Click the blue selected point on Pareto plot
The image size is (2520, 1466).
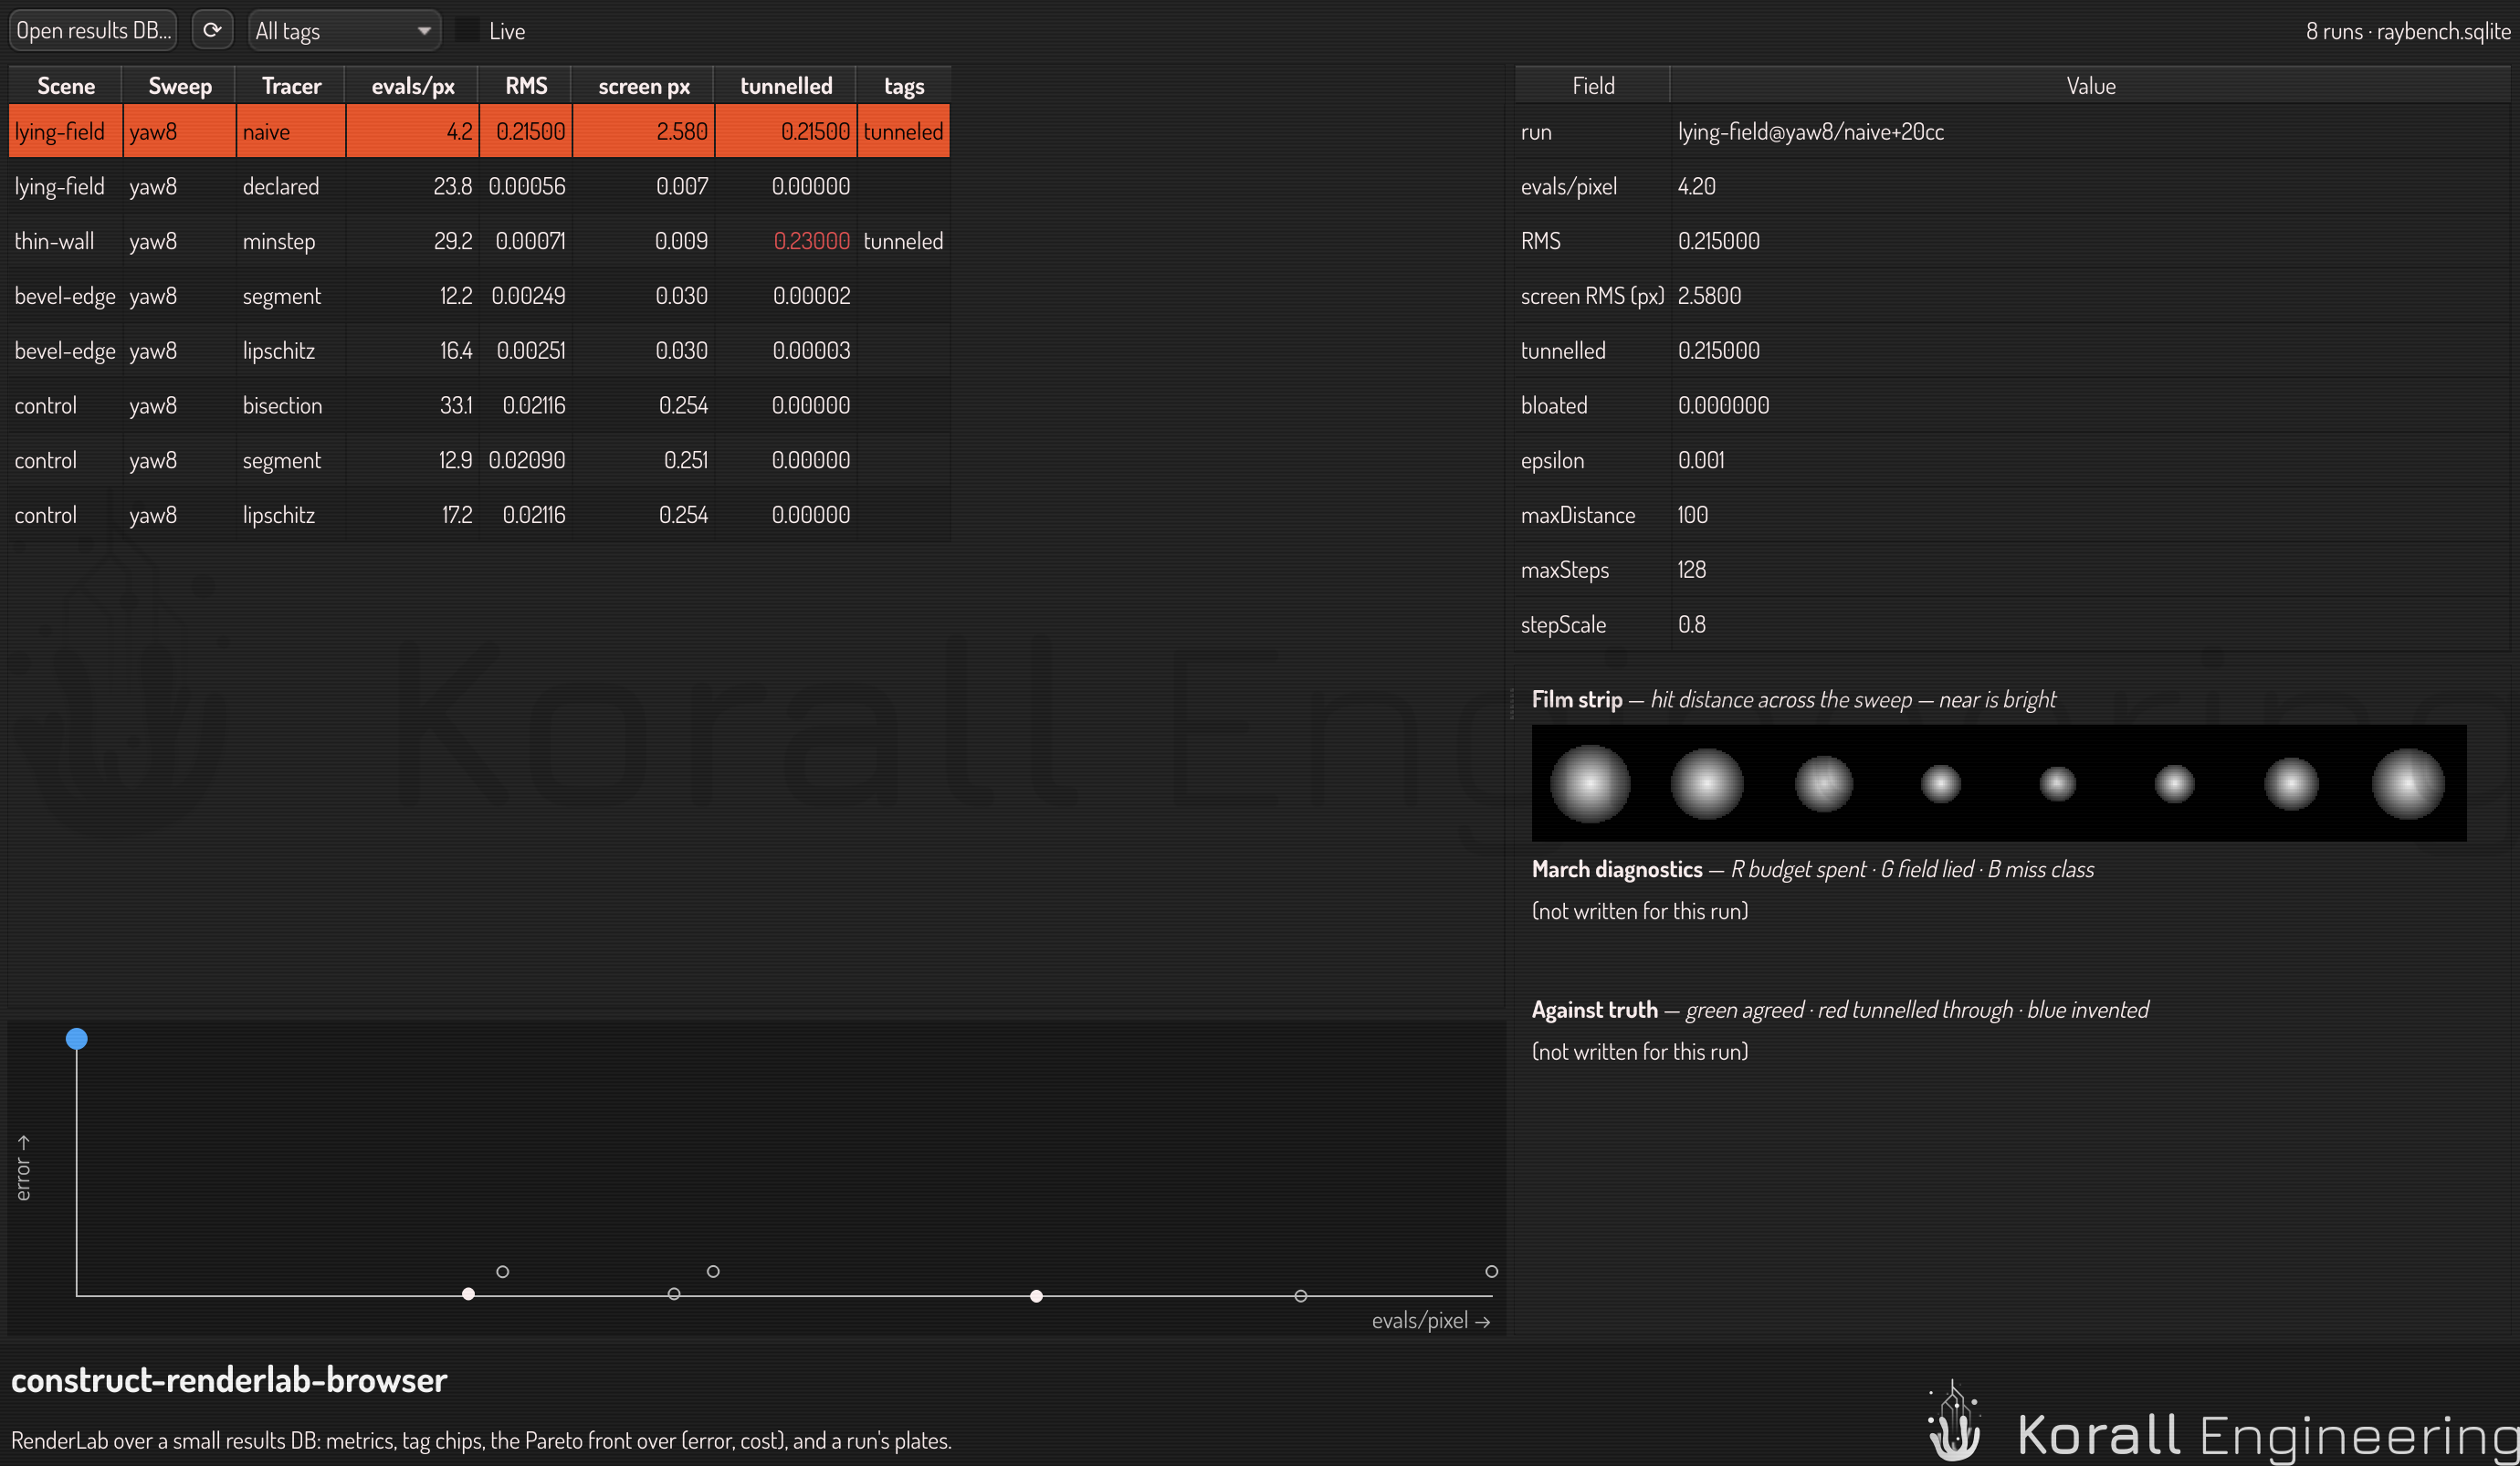pyautogui.click(x=76, y=1039)
